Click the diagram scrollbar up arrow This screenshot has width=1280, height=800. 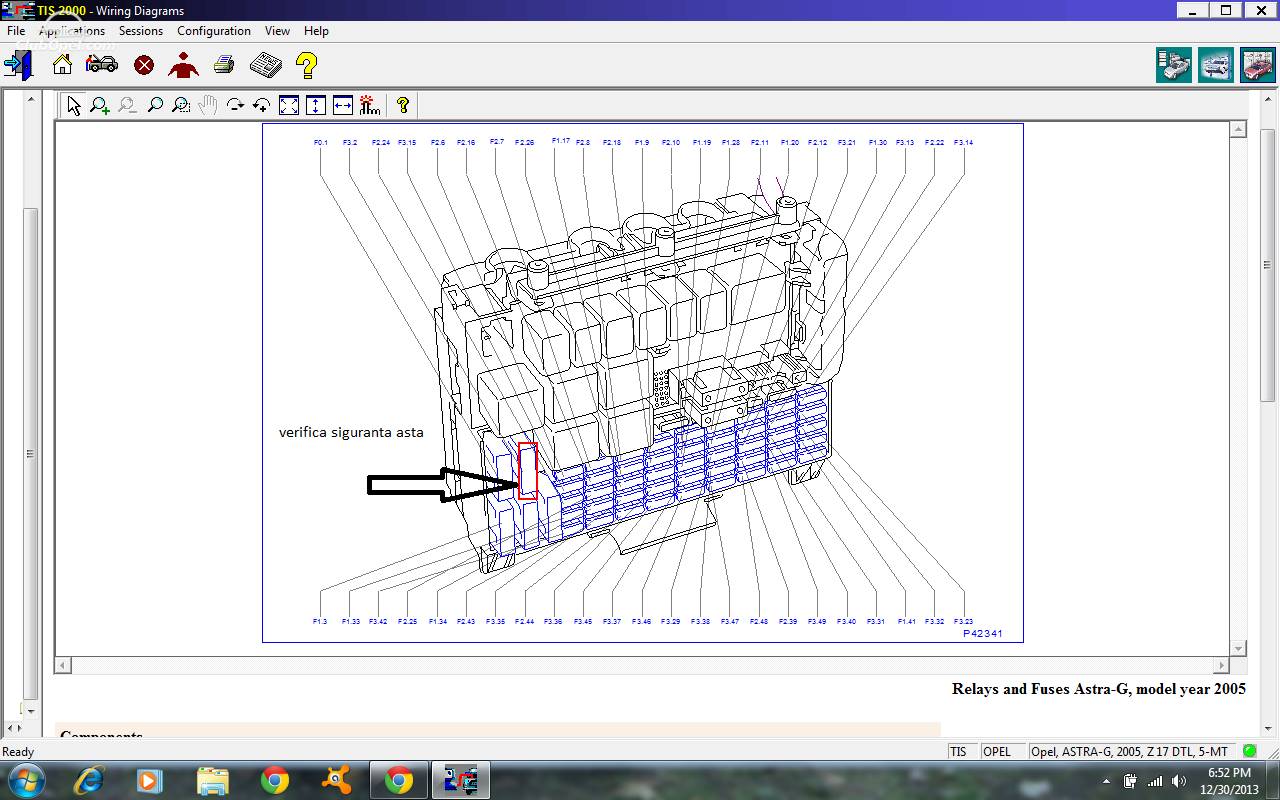click(x=1238, y=130)
